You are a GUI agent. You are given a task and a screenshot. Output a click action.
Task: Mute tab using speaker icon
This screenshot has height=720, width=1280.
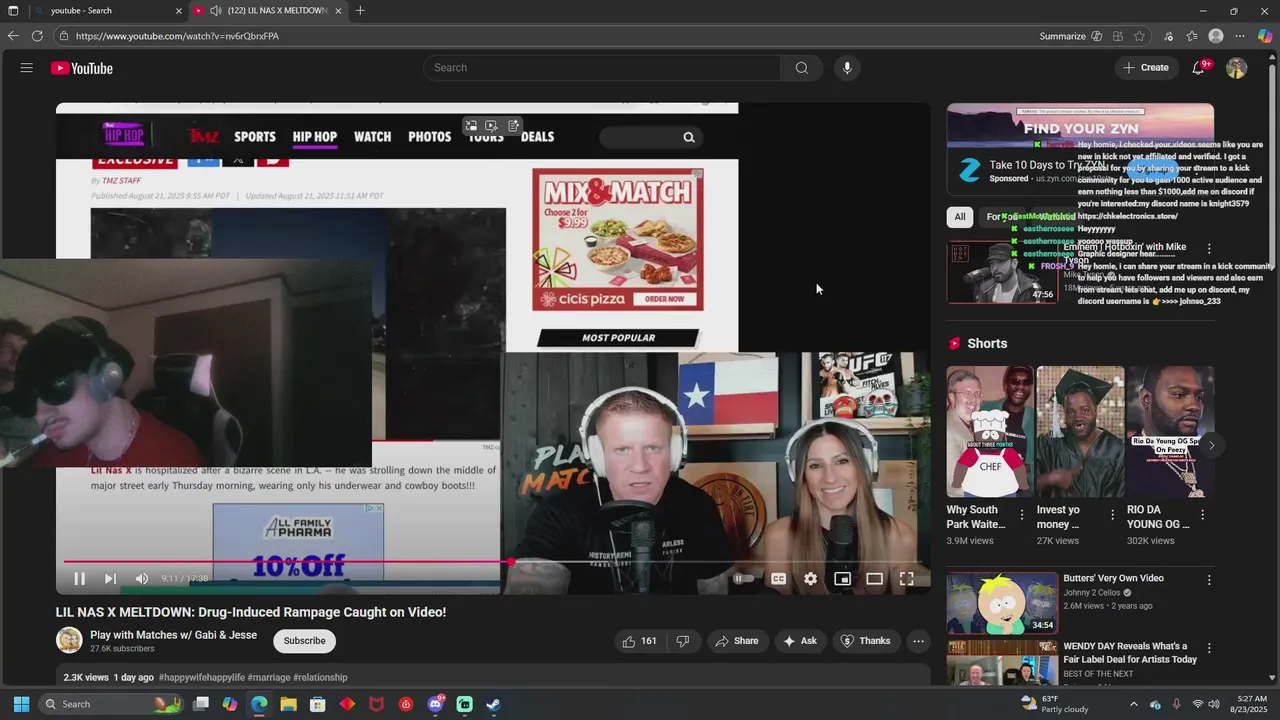(216, 11)
